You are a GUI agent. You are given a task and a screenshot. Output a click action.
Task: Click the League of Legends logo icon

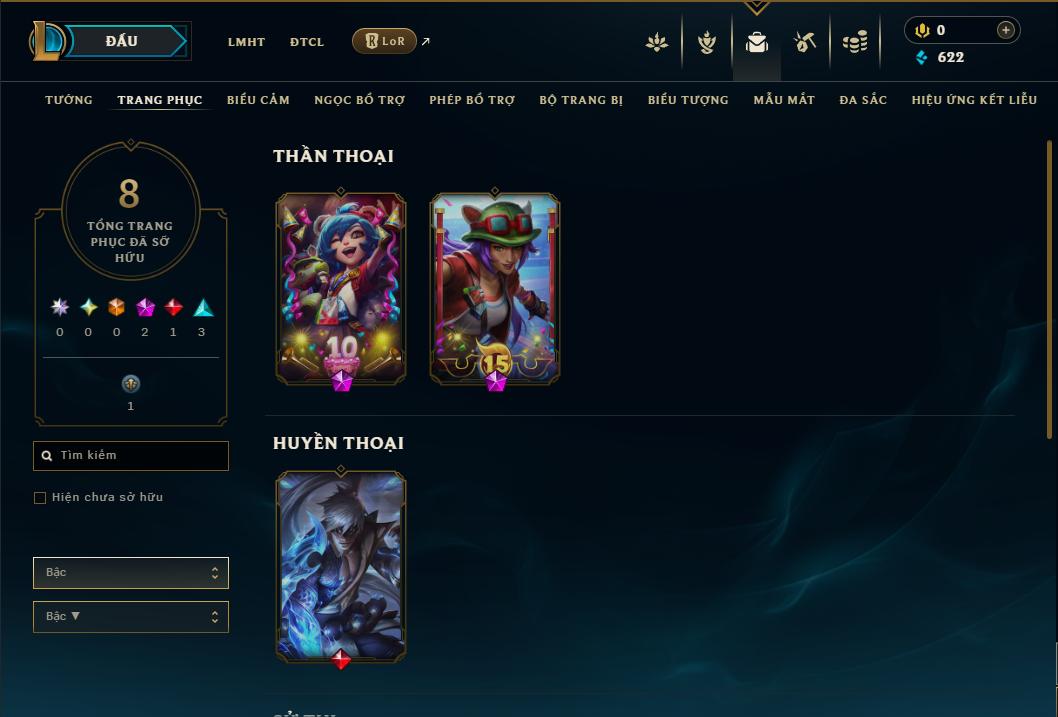[x=46, y=40]
